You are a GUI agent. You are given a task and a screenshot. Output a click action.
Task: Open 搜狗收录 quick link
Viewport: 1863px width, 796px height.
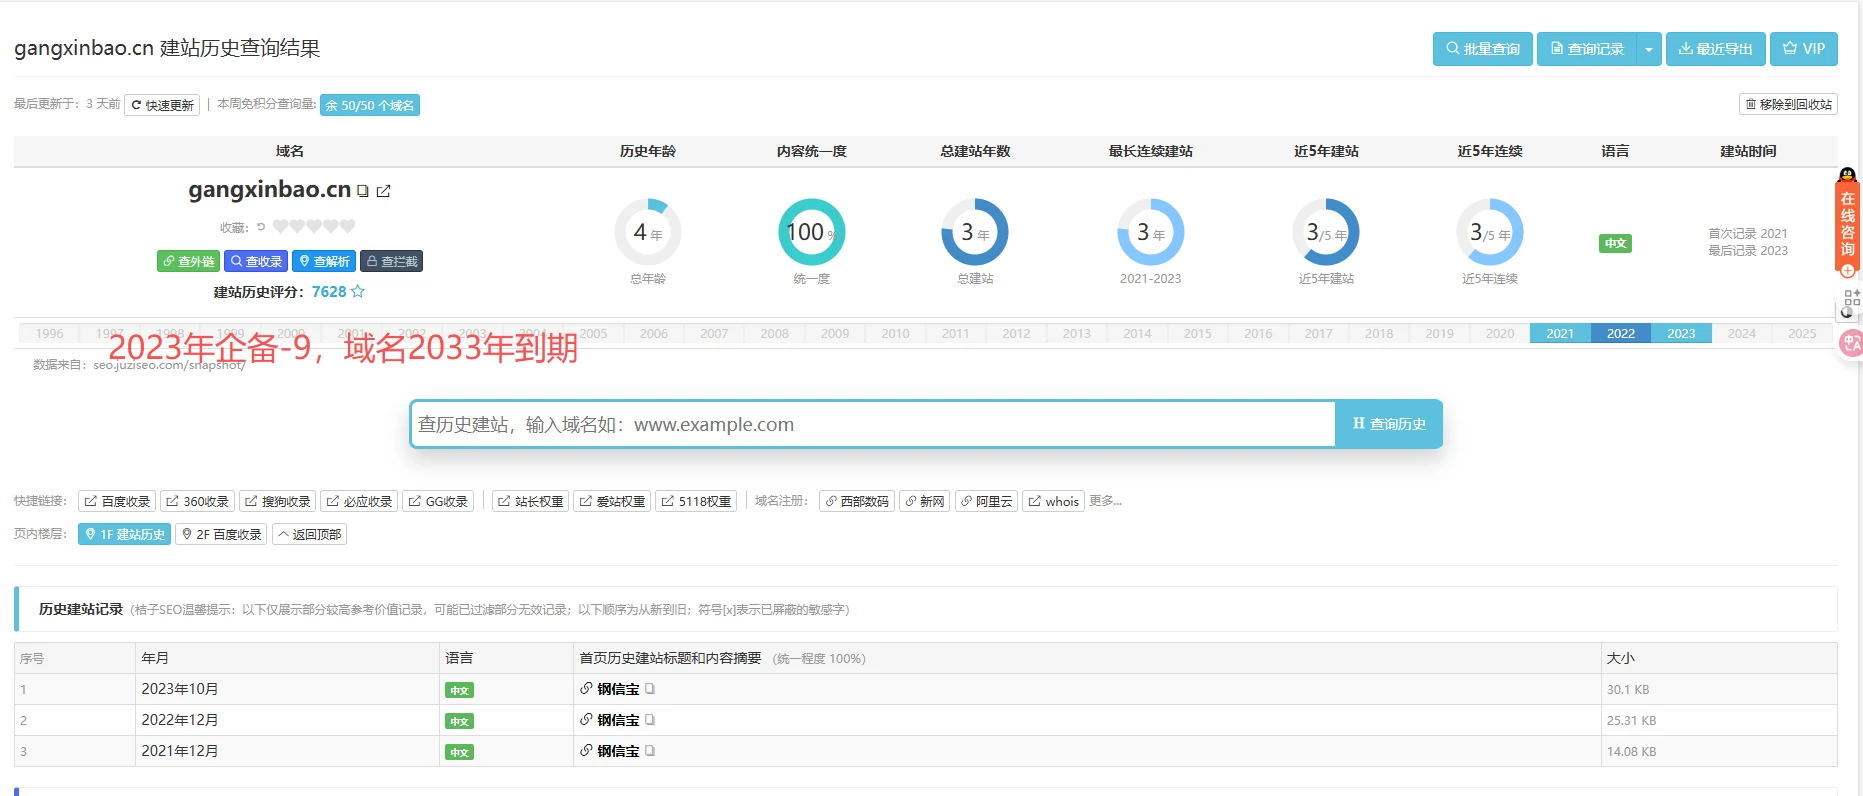[x=278, y=501]
